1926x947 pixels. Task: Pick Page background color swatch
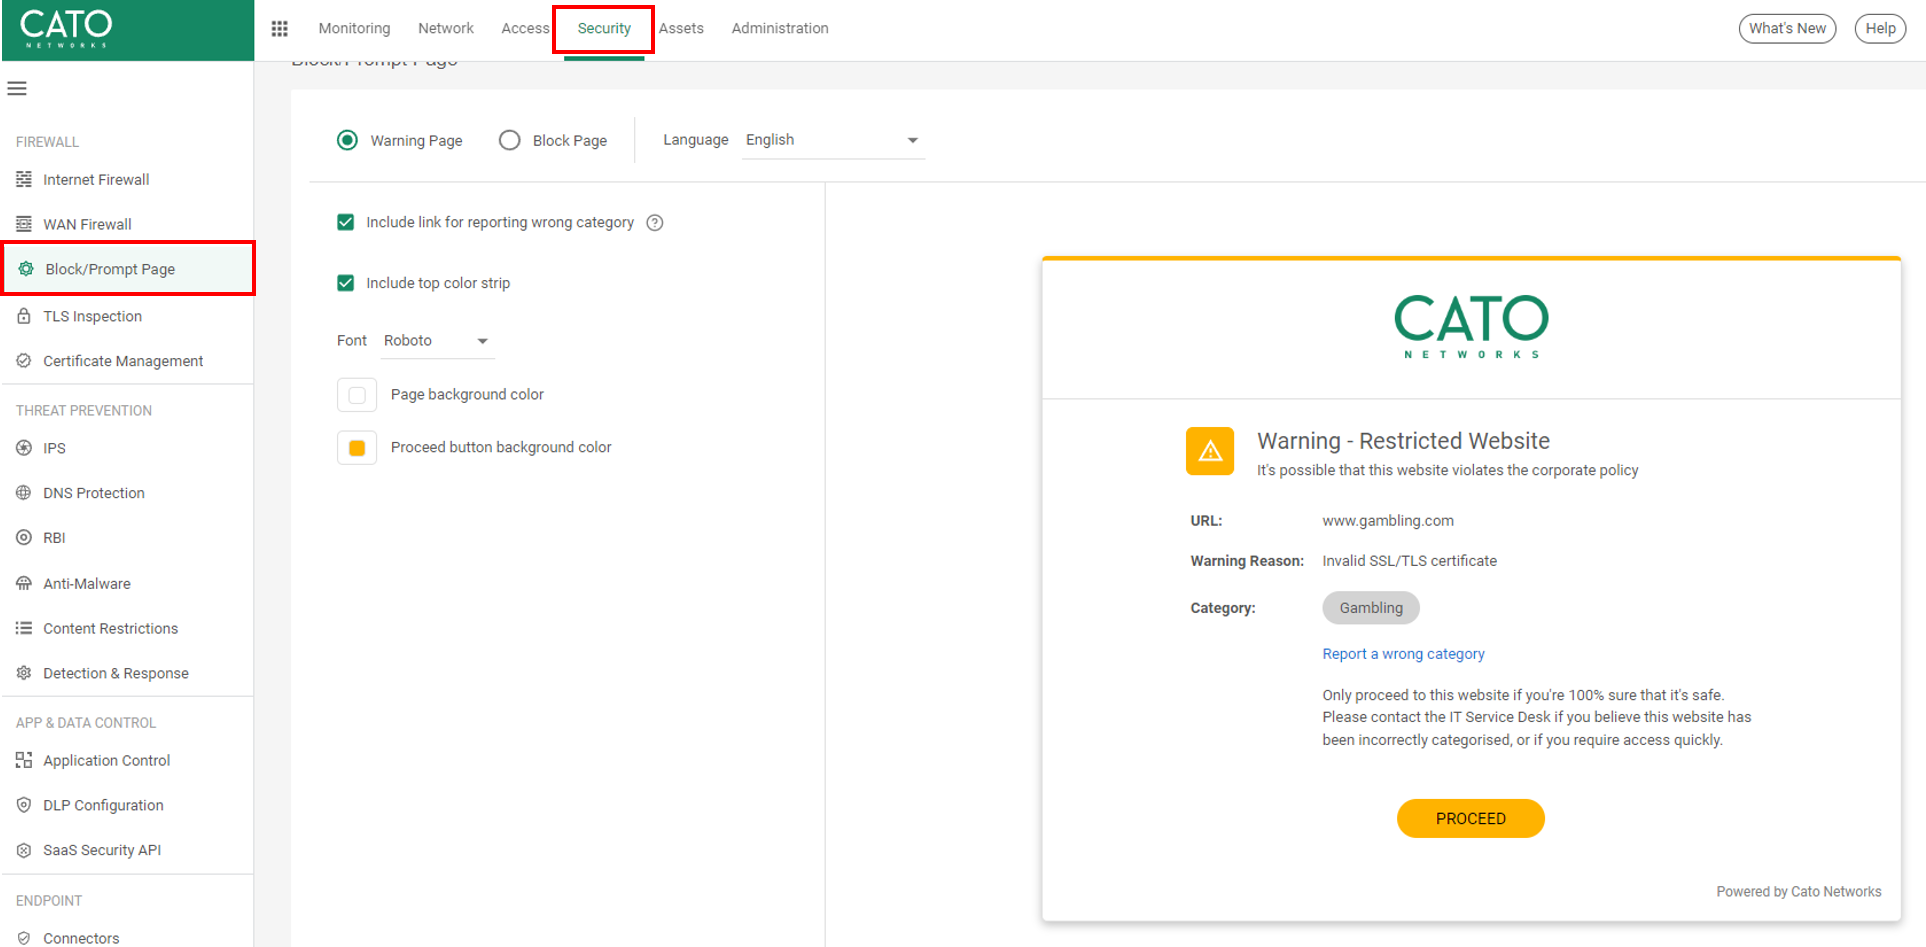[357, 395]
